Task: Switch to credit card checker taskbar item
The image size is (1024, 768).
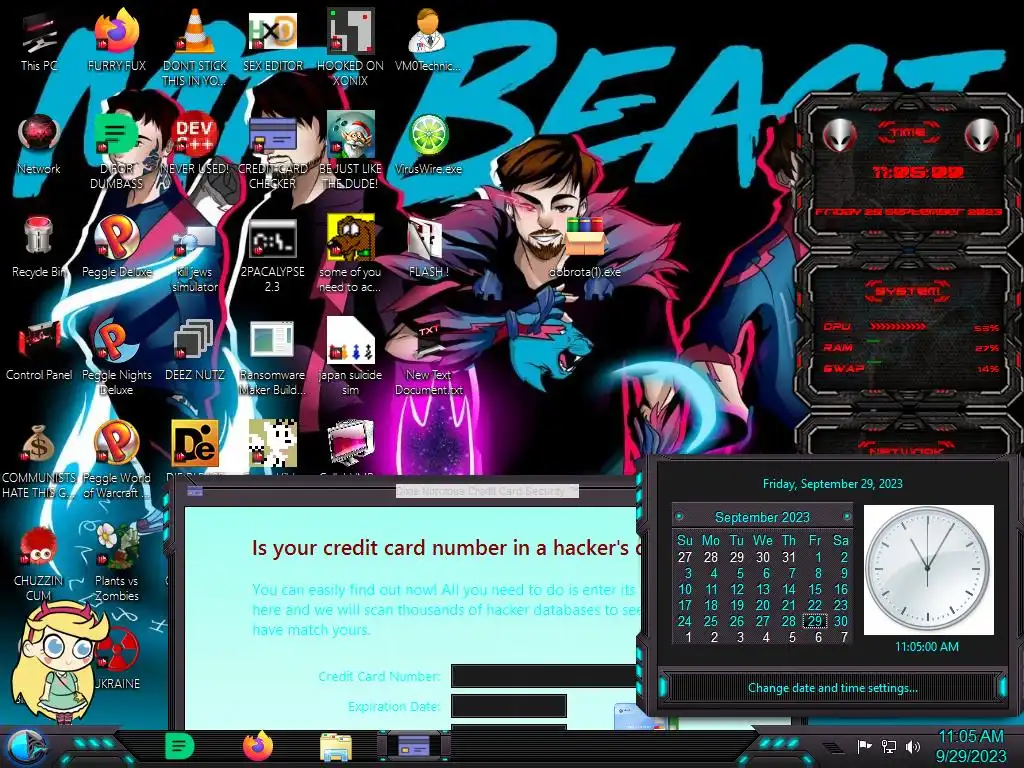Action: pos(413,746)
